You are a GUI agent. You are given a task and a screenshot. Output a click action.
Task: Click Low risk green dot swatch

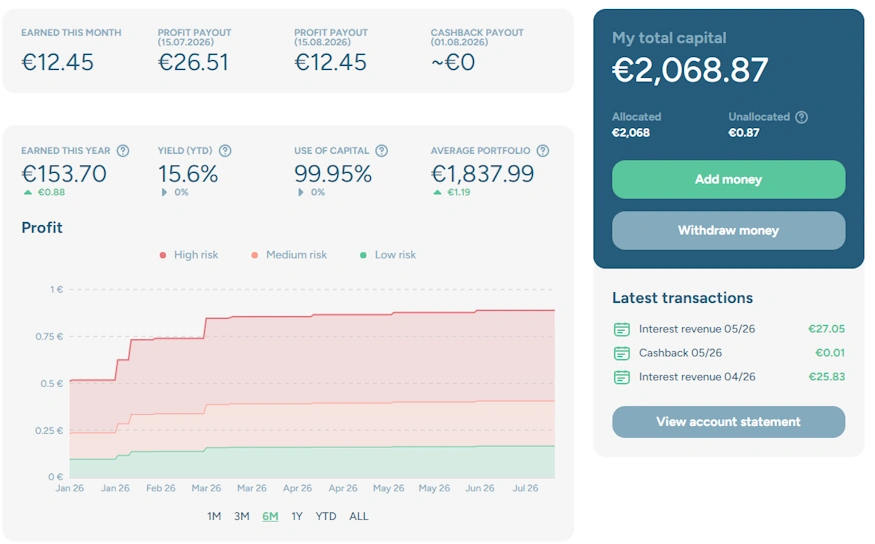[x=363, y=255]
